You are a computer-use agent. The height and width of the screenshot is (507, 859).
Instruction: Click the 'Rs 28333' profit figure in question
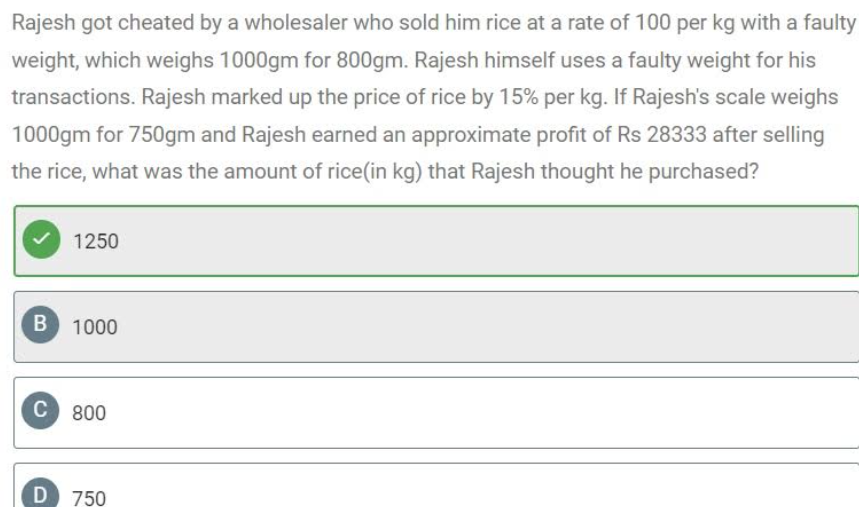pos(662,134)
